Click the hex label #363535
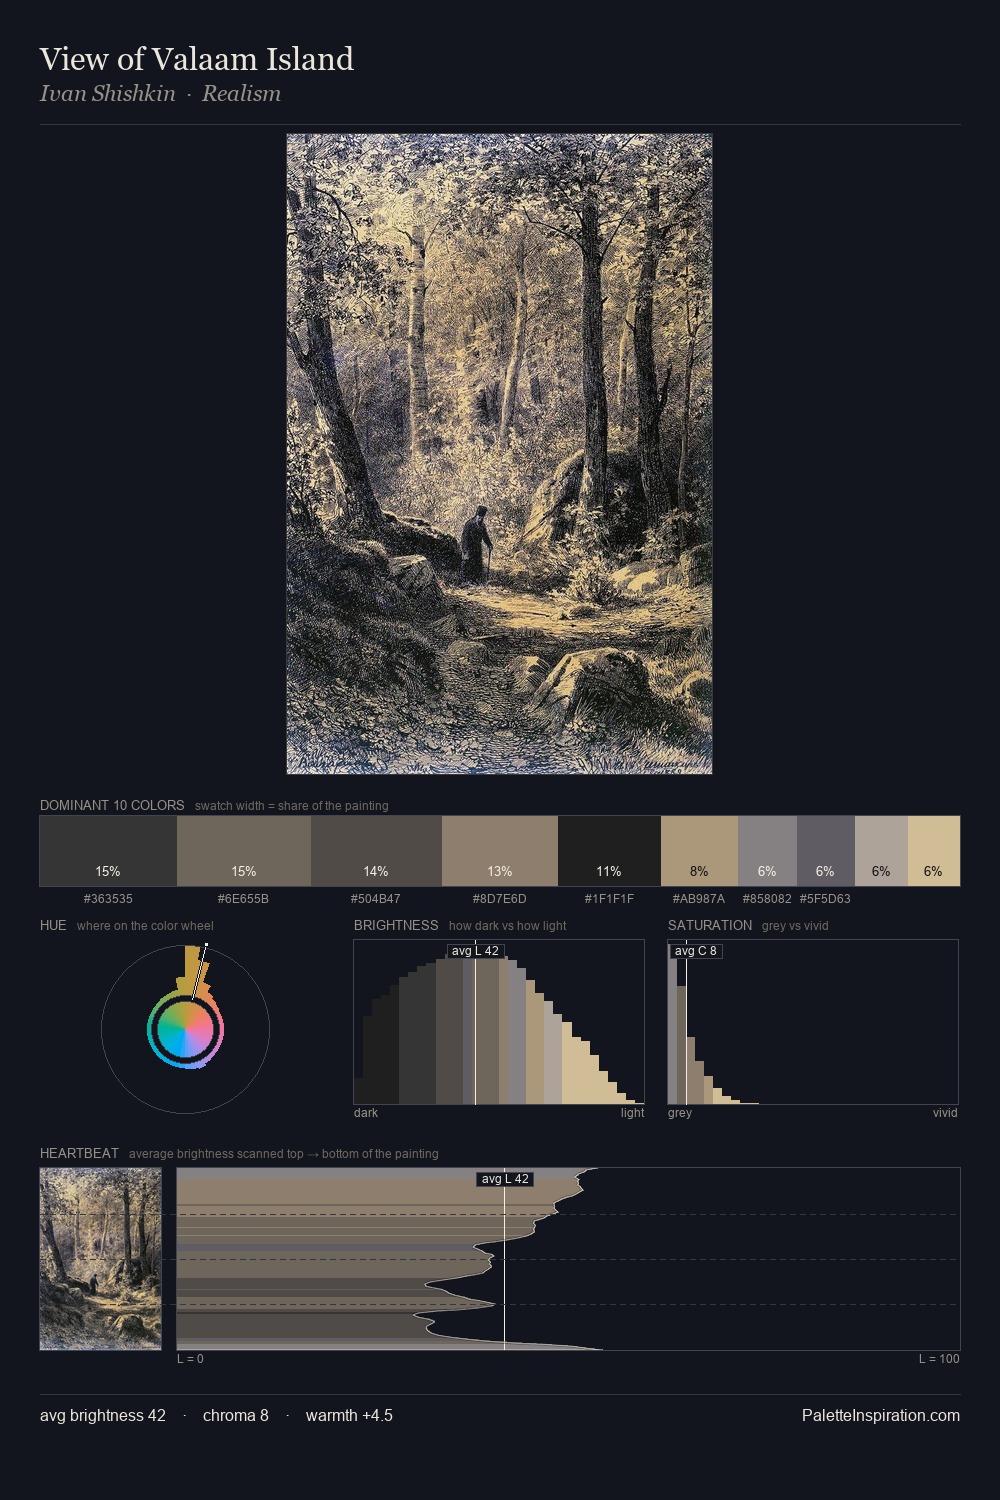 coord(108,899)
